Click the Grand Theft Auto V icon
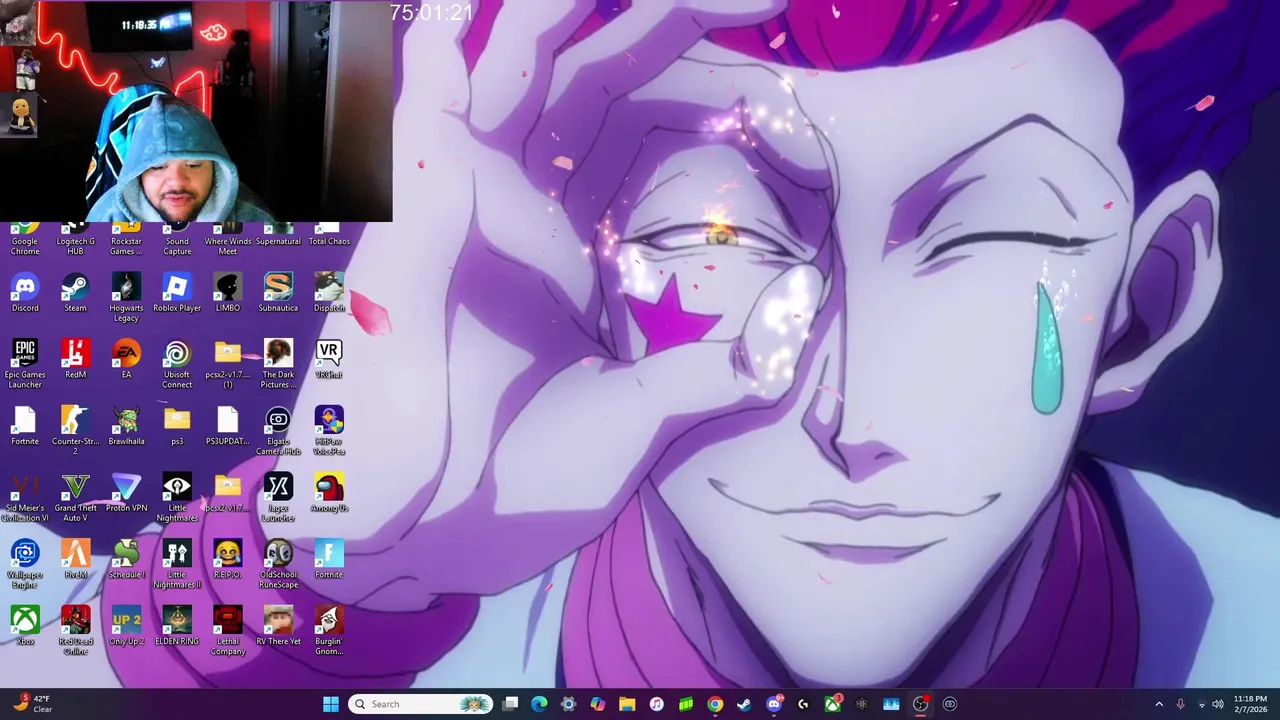 tap(75, 498)
